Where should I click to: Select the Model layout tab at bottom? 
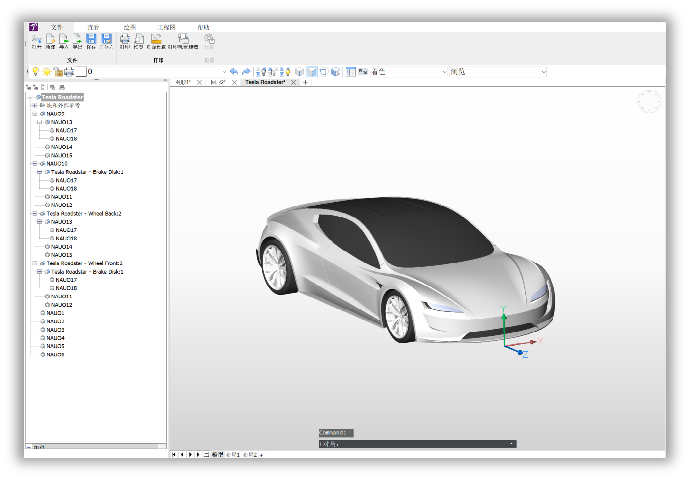[x=217, y=454]
